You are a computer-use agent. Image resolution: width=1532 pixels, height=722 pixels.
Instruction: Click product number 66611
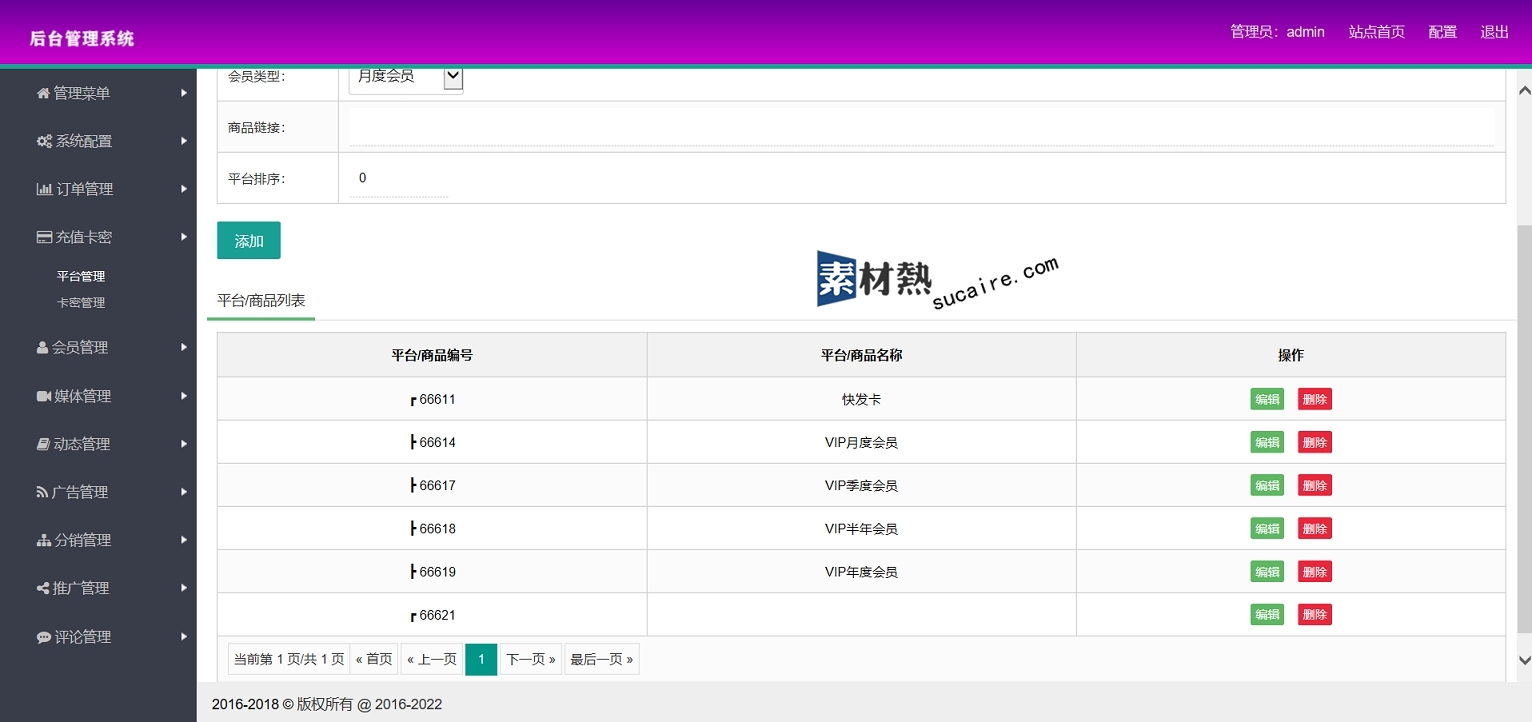(437, 399)
